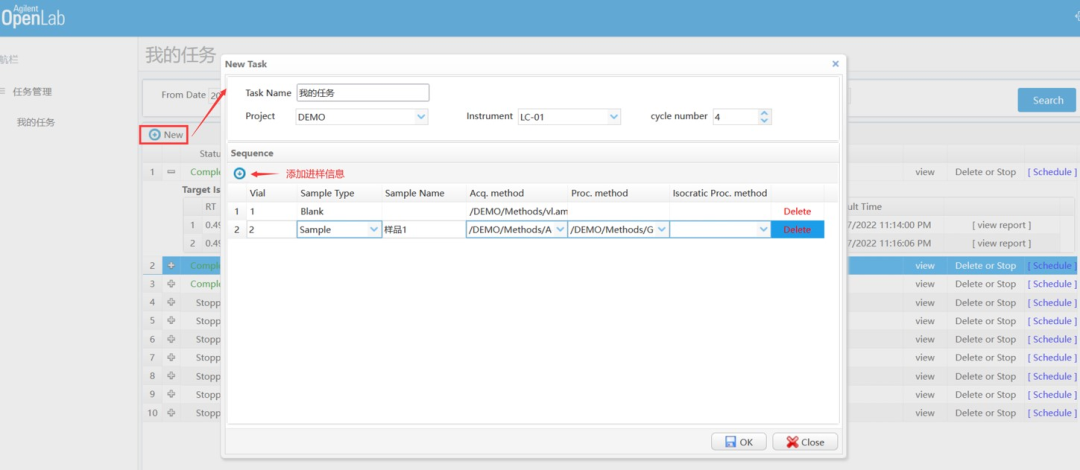Screen dimensions: 1080x470
Task: Open Proc. method dropdown in row 2
Action: tap(662, 229)
